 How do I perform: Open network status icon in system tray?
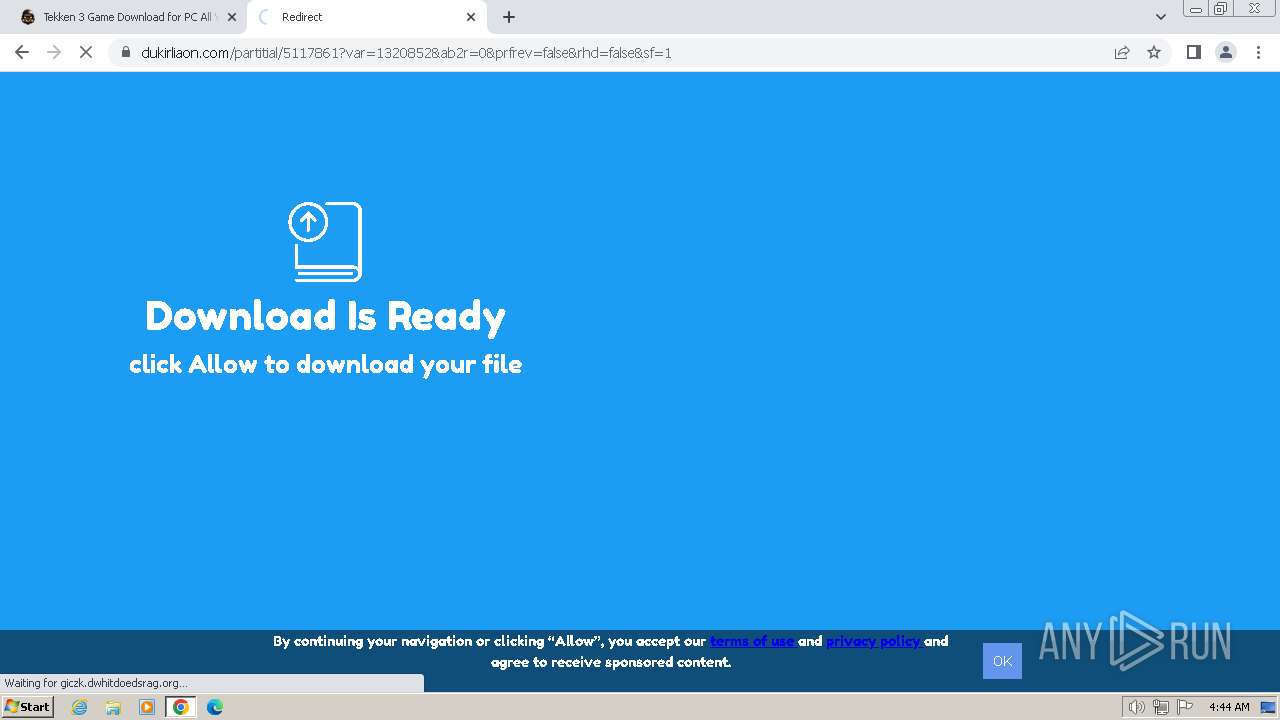tap(1161, 707)
